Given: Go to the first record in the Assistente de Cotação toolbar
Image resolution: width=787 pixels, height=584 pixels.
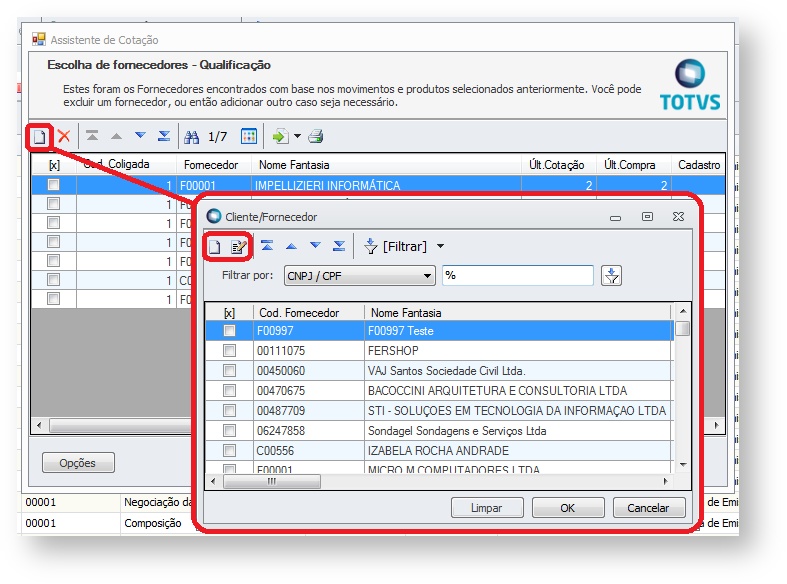Looking at the screenshot, I should pos(92,136).
